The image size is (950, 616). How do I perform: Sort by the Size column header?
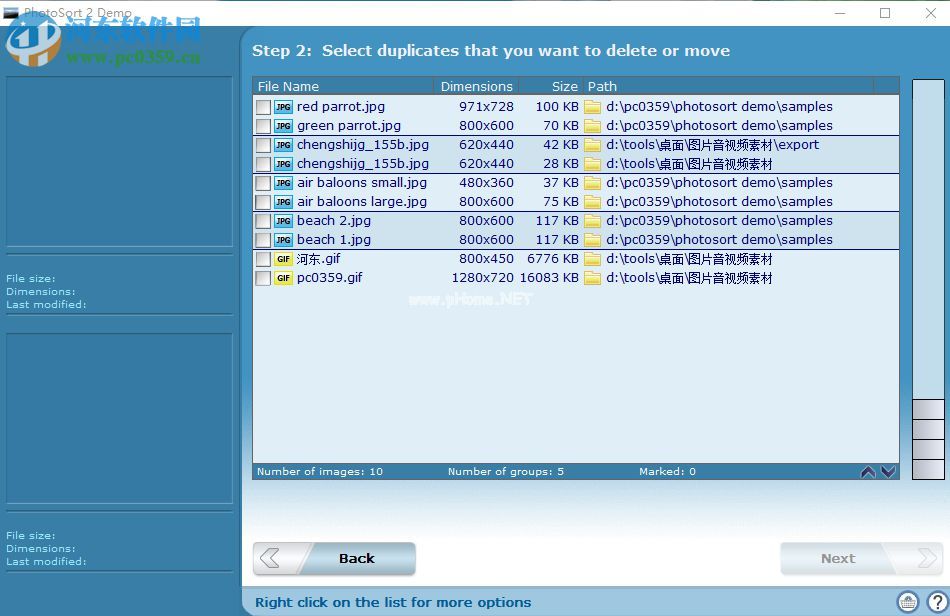click(x=551, y=86)
